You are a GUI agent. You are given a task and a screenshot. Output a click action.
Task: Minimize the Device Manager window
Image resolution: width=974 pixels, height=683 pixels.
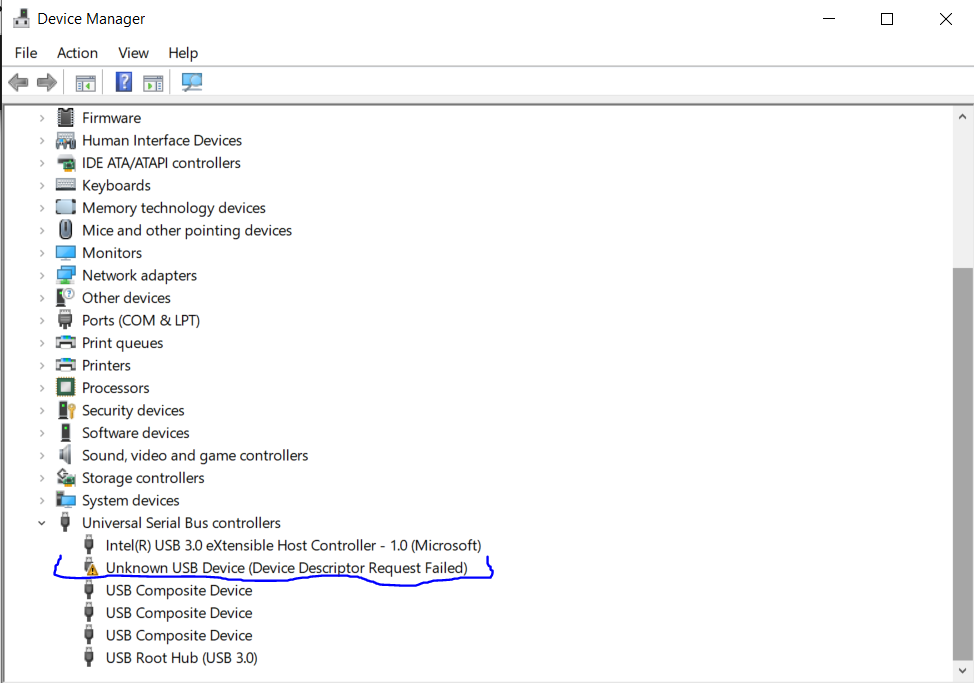(829, 19)
